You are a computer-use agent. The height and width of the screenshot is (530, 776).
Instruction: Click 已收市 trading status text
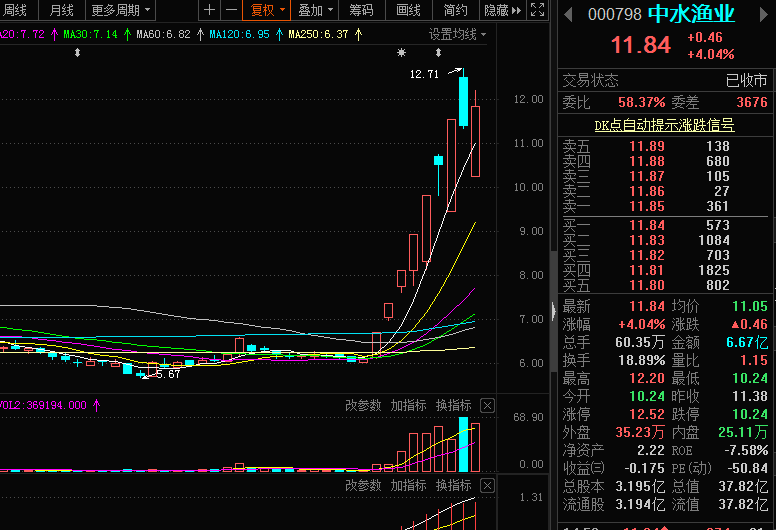[x=746, y=80]
